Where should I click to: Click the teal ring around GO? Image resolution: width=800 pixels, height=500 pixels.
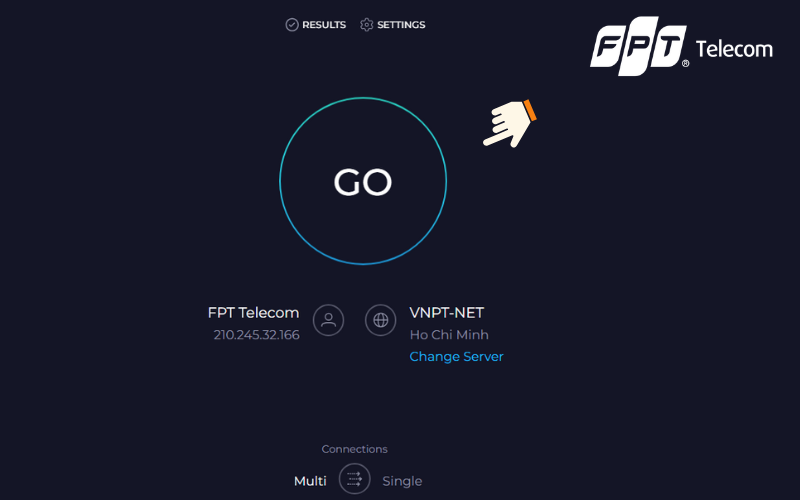coord(363,98)
